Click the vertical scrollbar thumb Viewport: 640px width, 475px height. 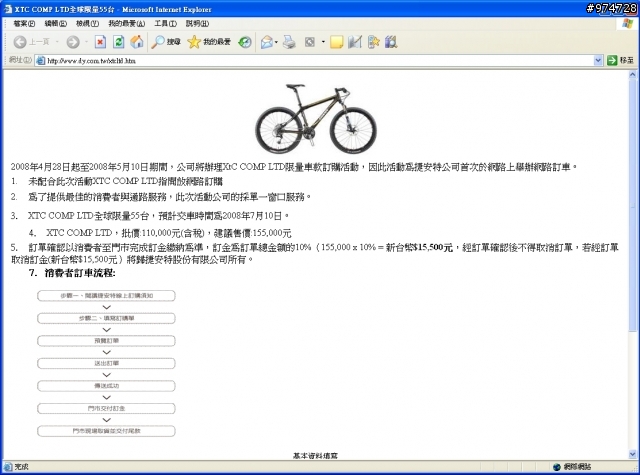[632, 205]
